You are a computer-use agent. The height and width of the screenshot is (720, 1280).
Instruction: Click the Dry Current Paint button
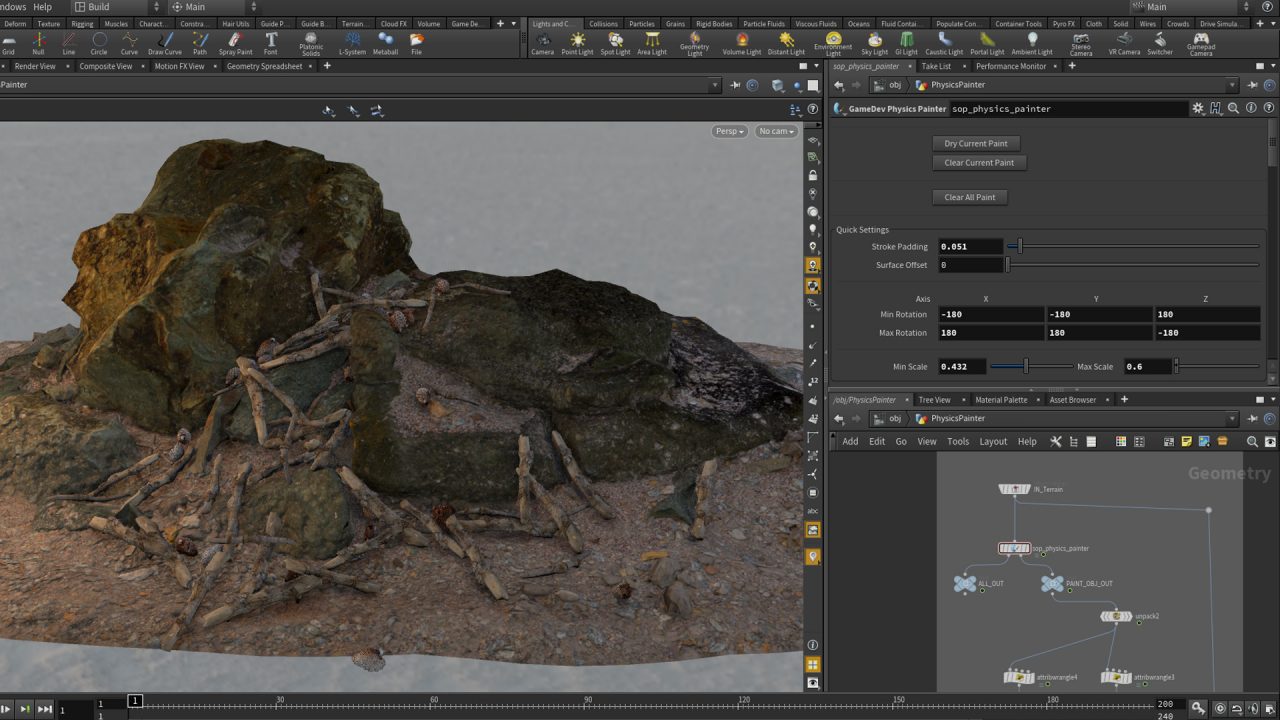[975, 143]
